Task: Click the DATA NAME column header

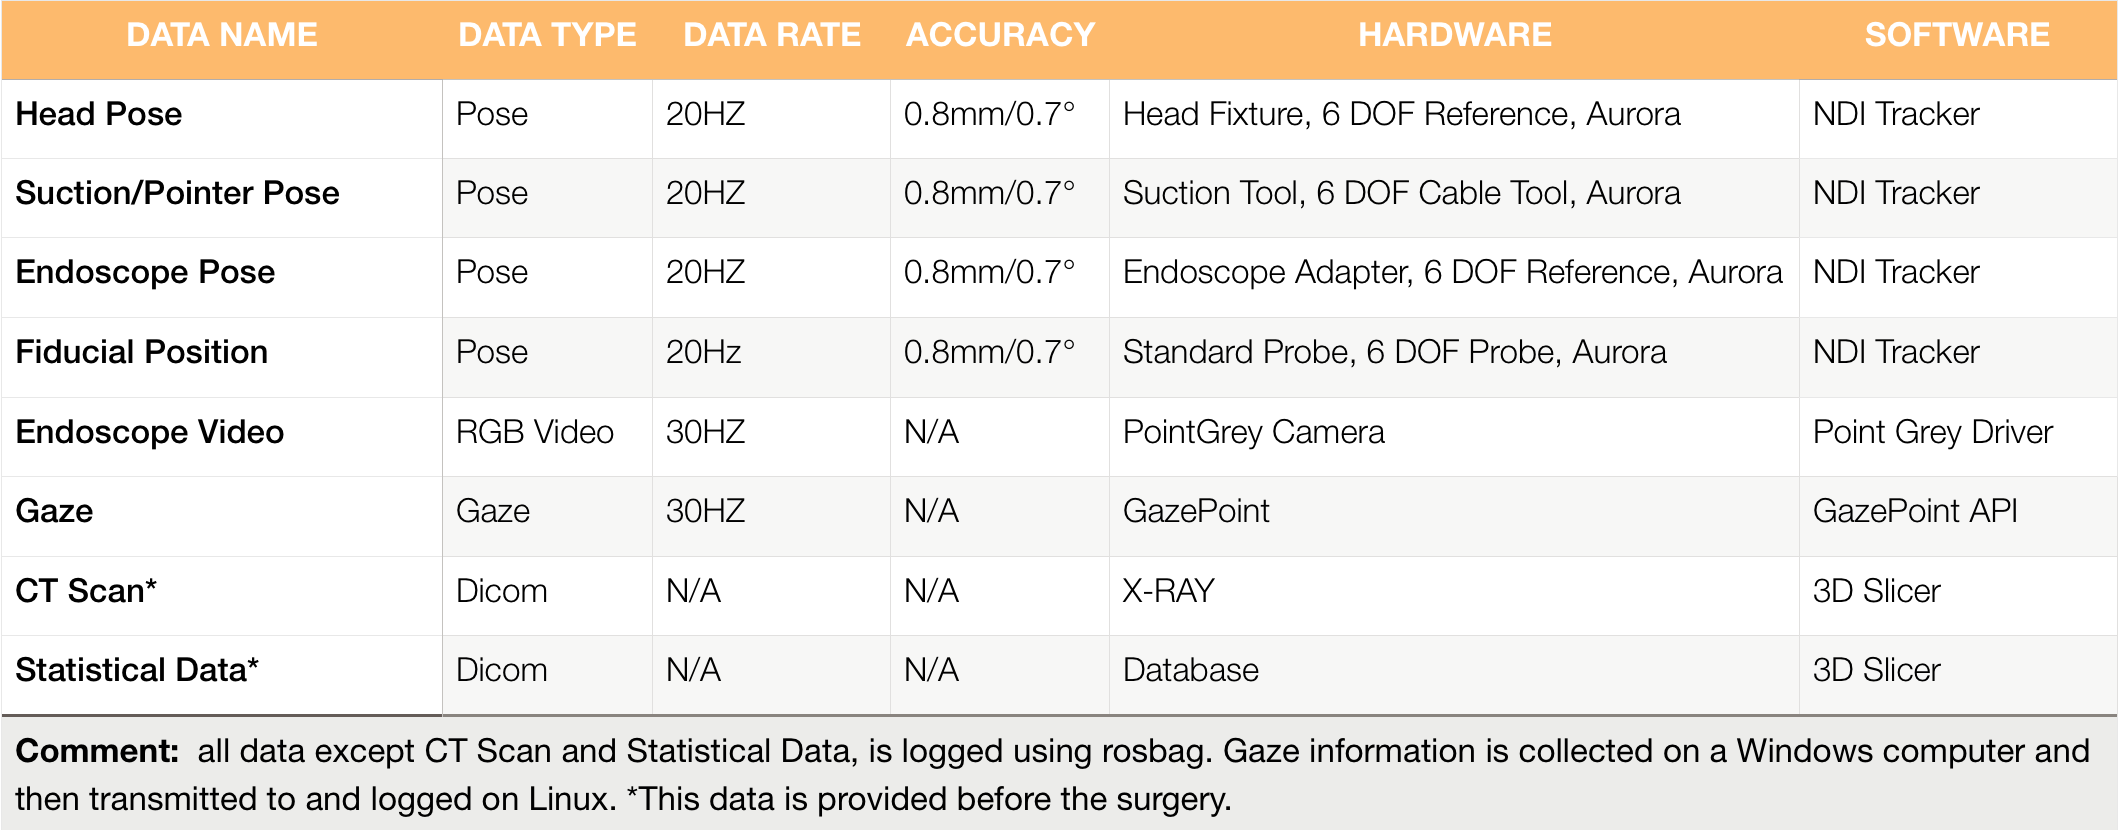Action: pyautogui.click(x=222, y=36)
